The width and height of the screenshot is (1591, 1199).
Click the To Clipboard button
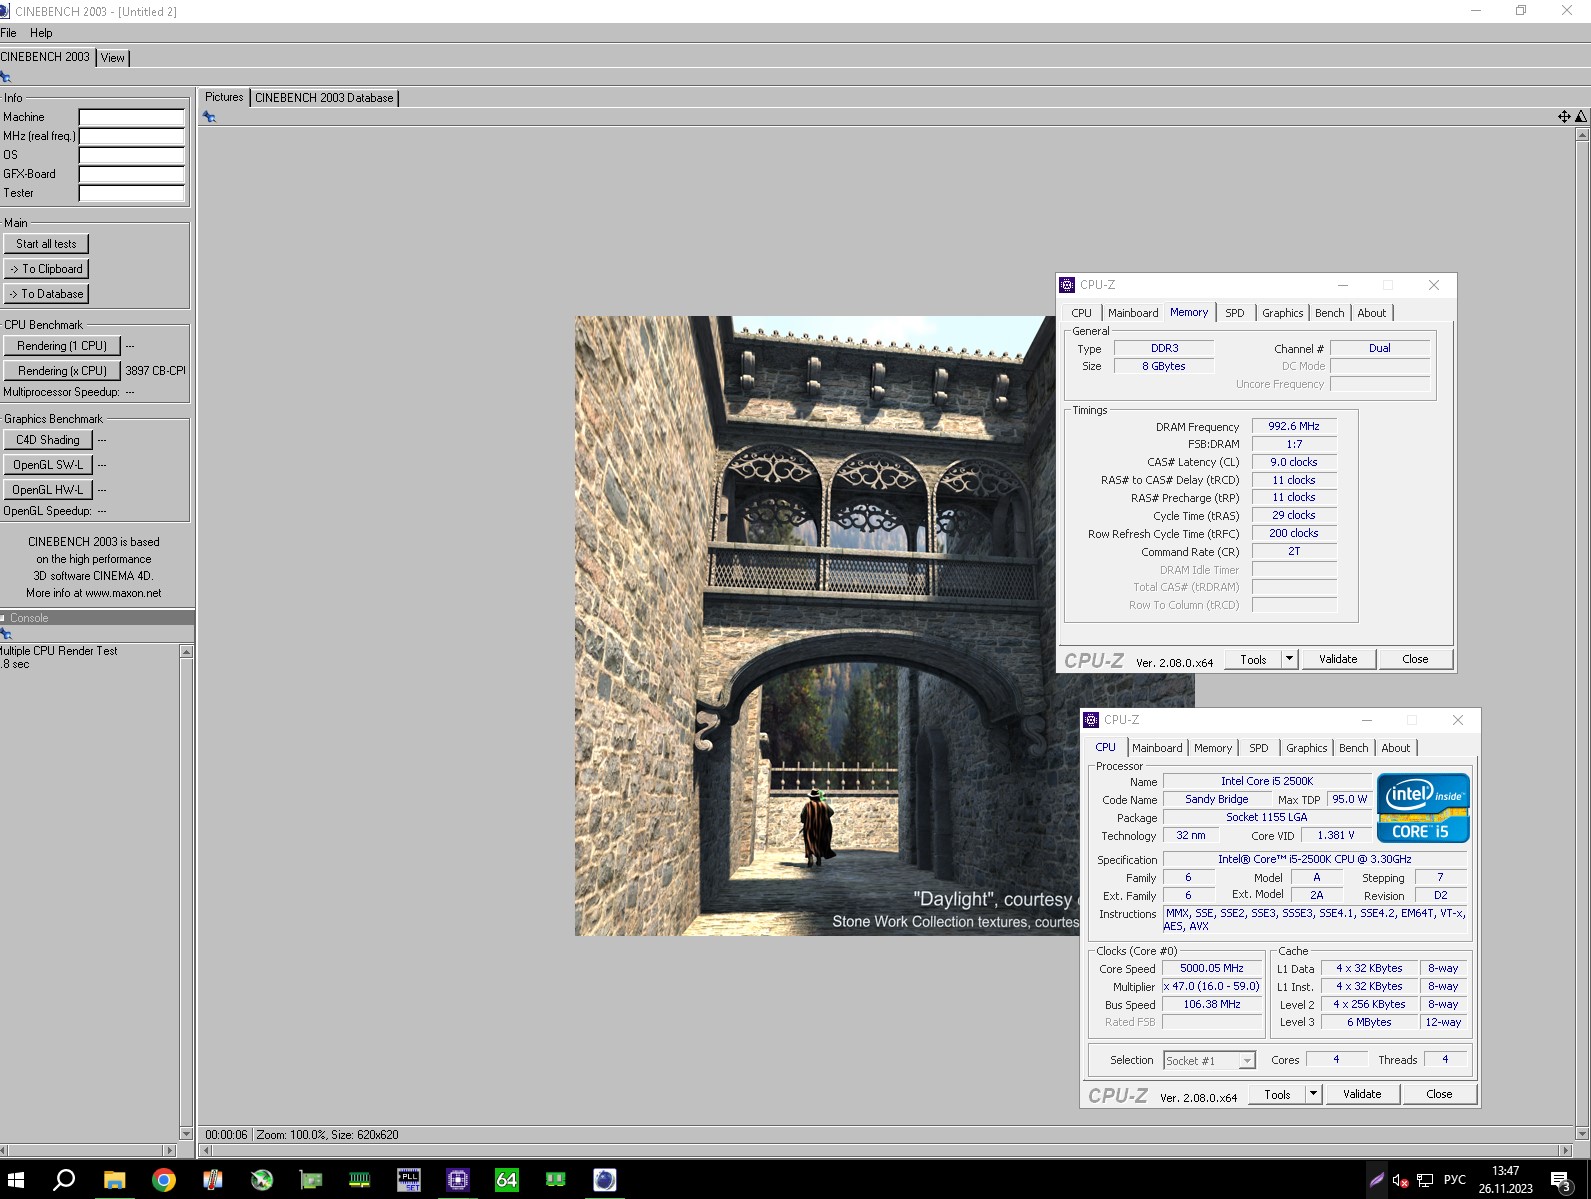tap(46, 269)
